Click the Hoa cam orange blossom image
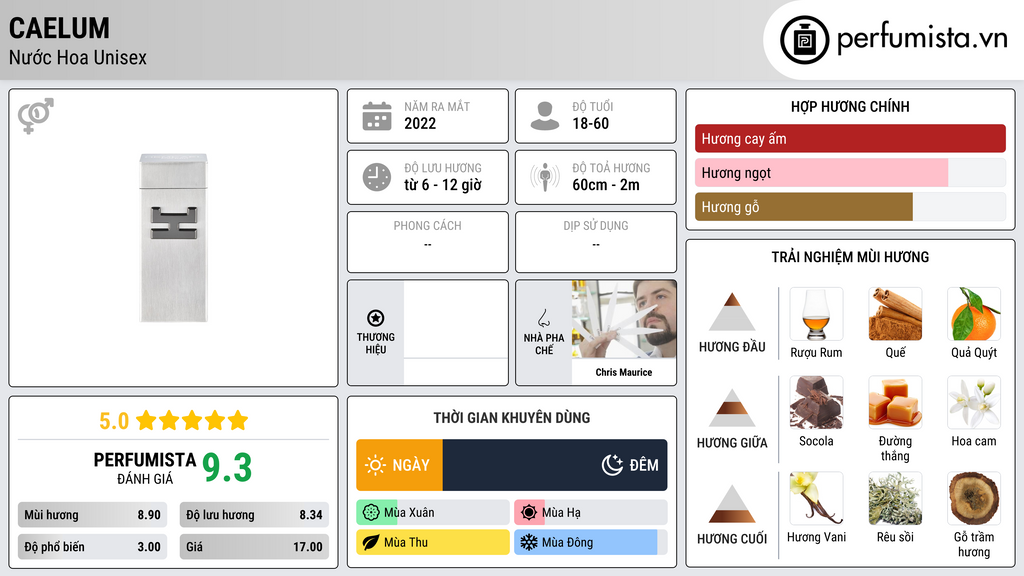This screenshot has width=1024, height=576. 974,402
